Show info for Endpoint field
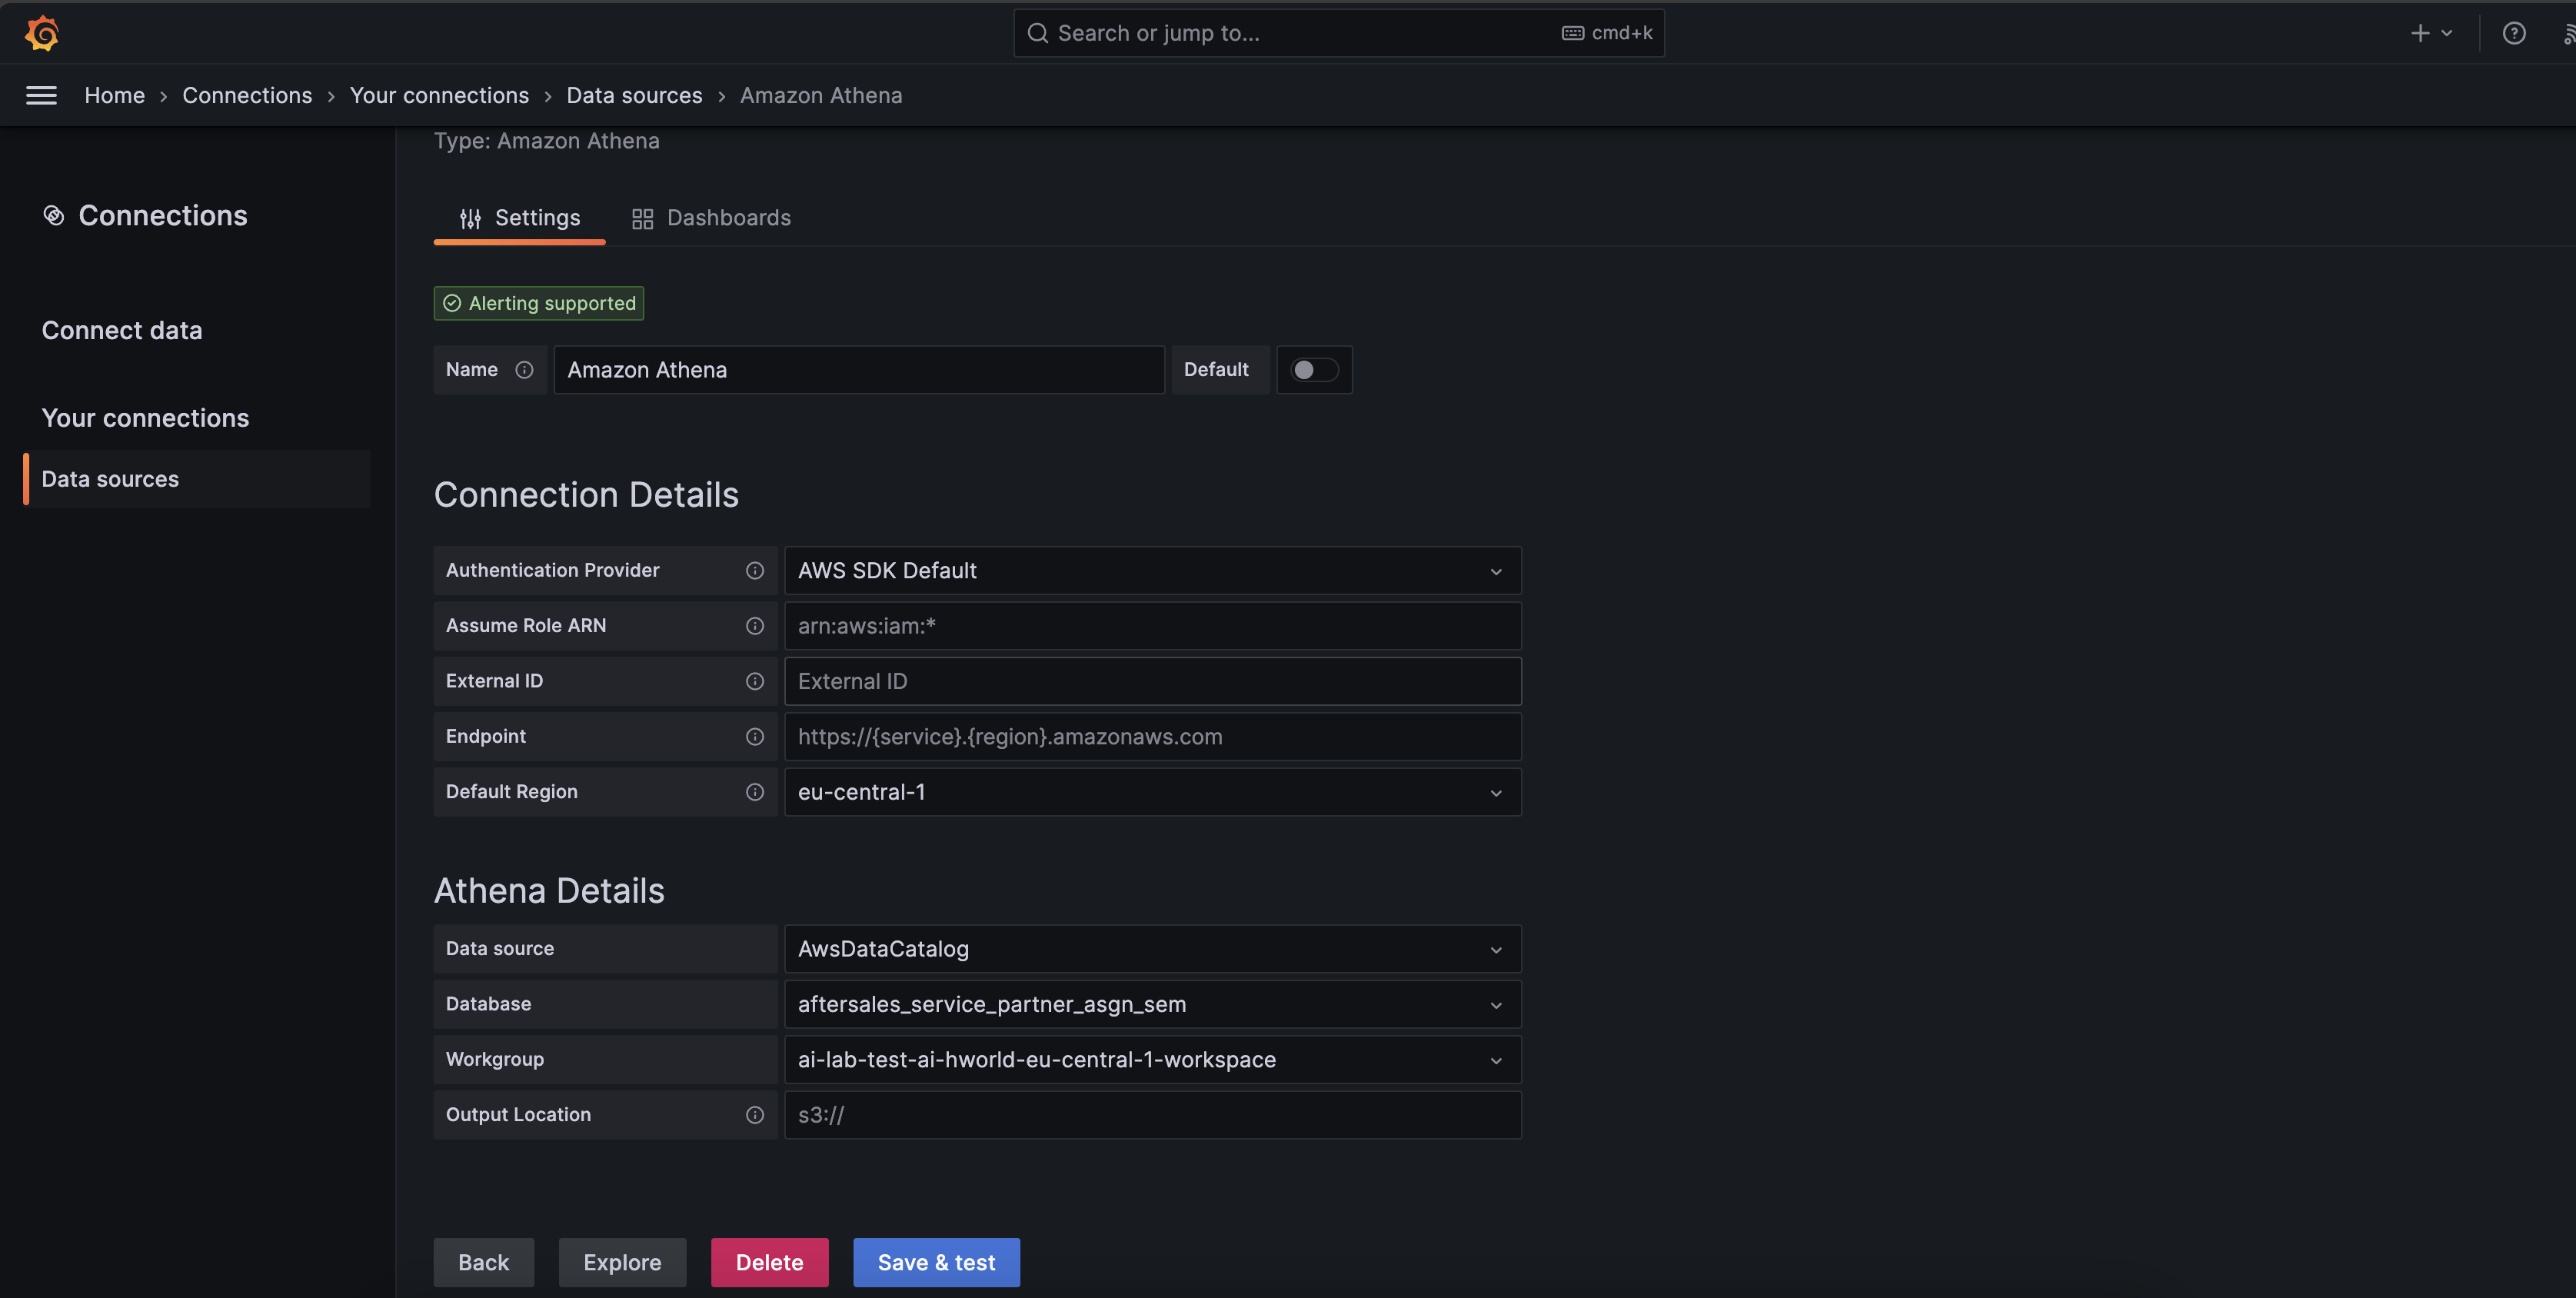This screenshot has width=2576, height=1298. tap(755, 736)
